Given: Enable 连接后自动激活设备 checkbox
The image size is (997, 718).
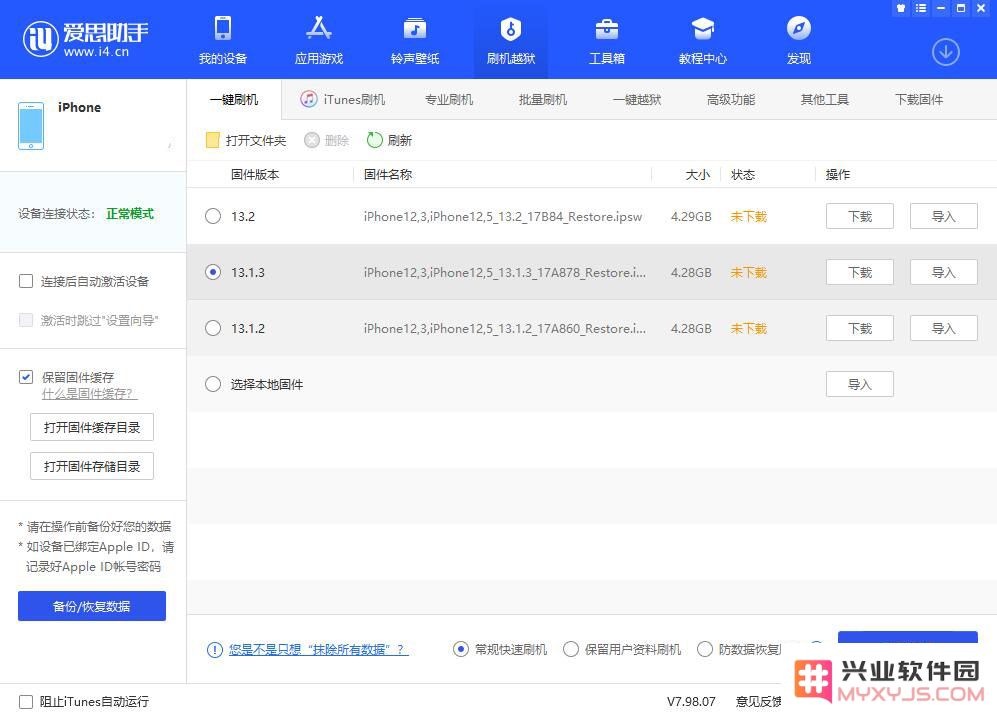Looking at the screenshot, I should coord(26,281).
